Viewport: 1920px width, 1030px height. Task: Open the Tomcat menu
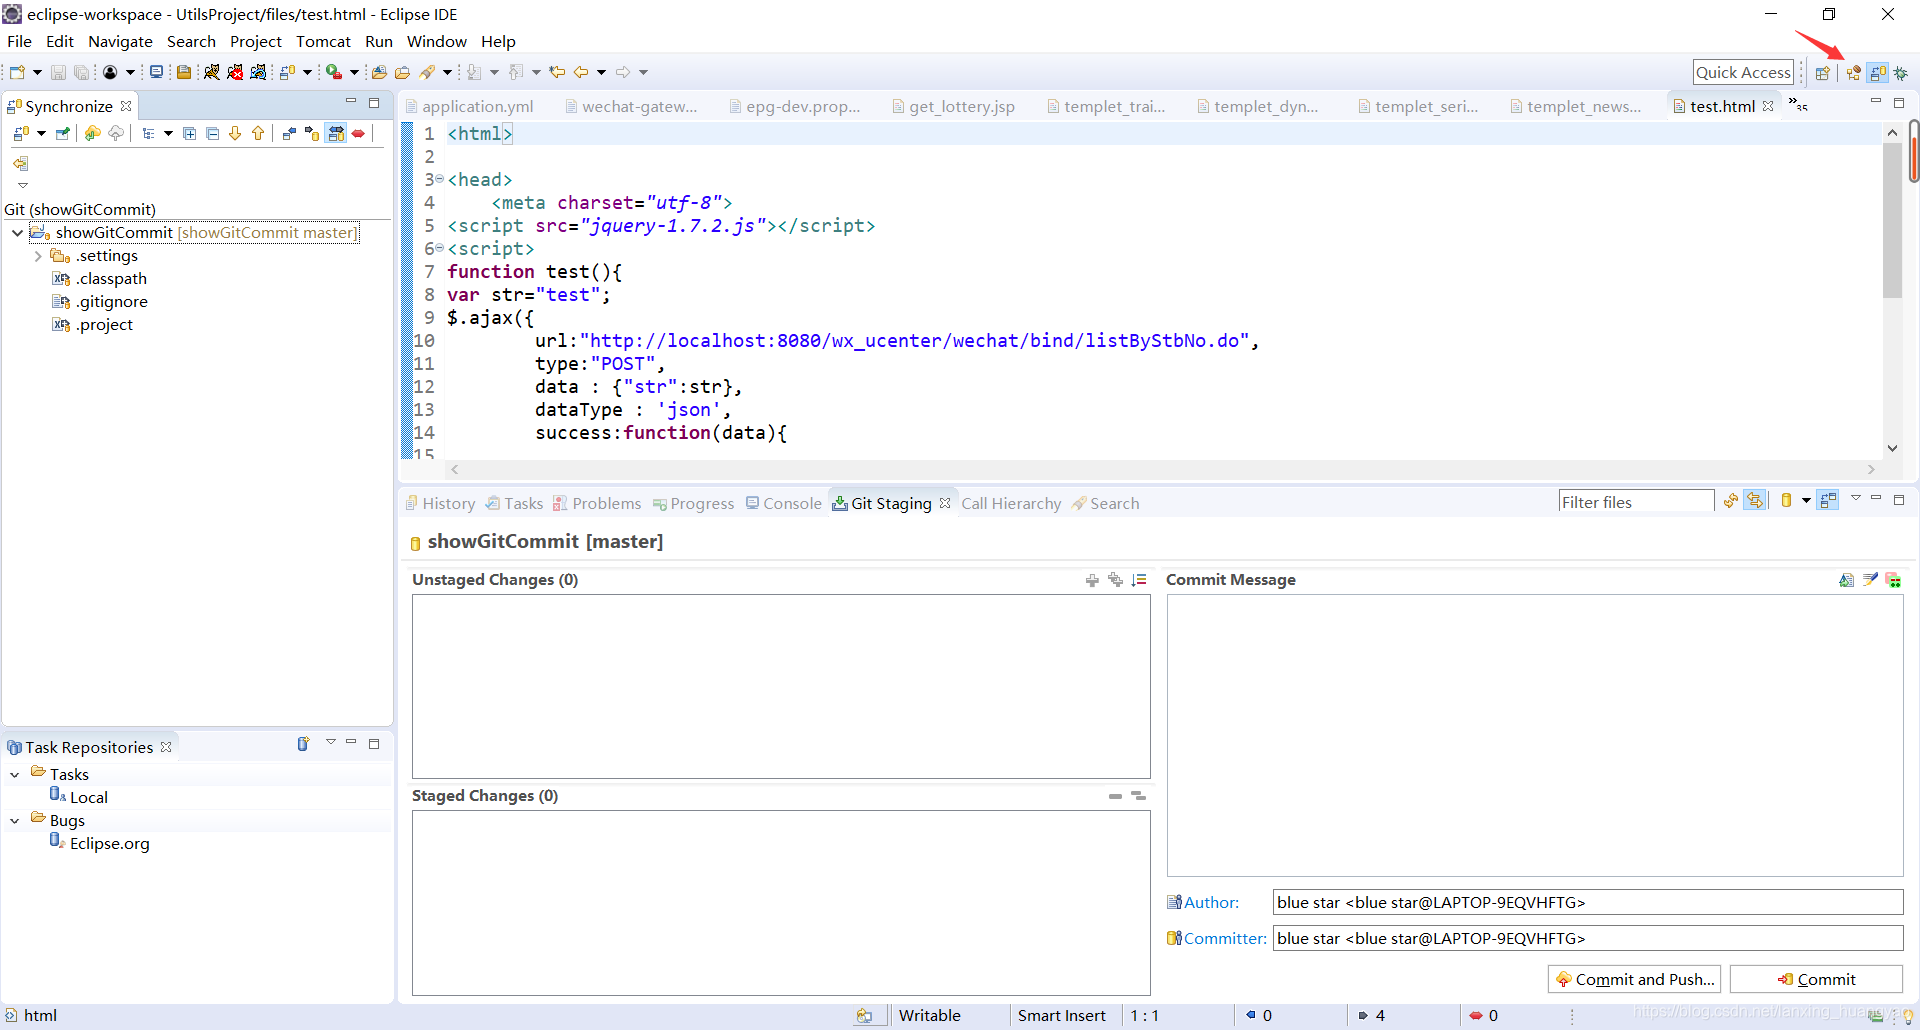pos(323,42)
